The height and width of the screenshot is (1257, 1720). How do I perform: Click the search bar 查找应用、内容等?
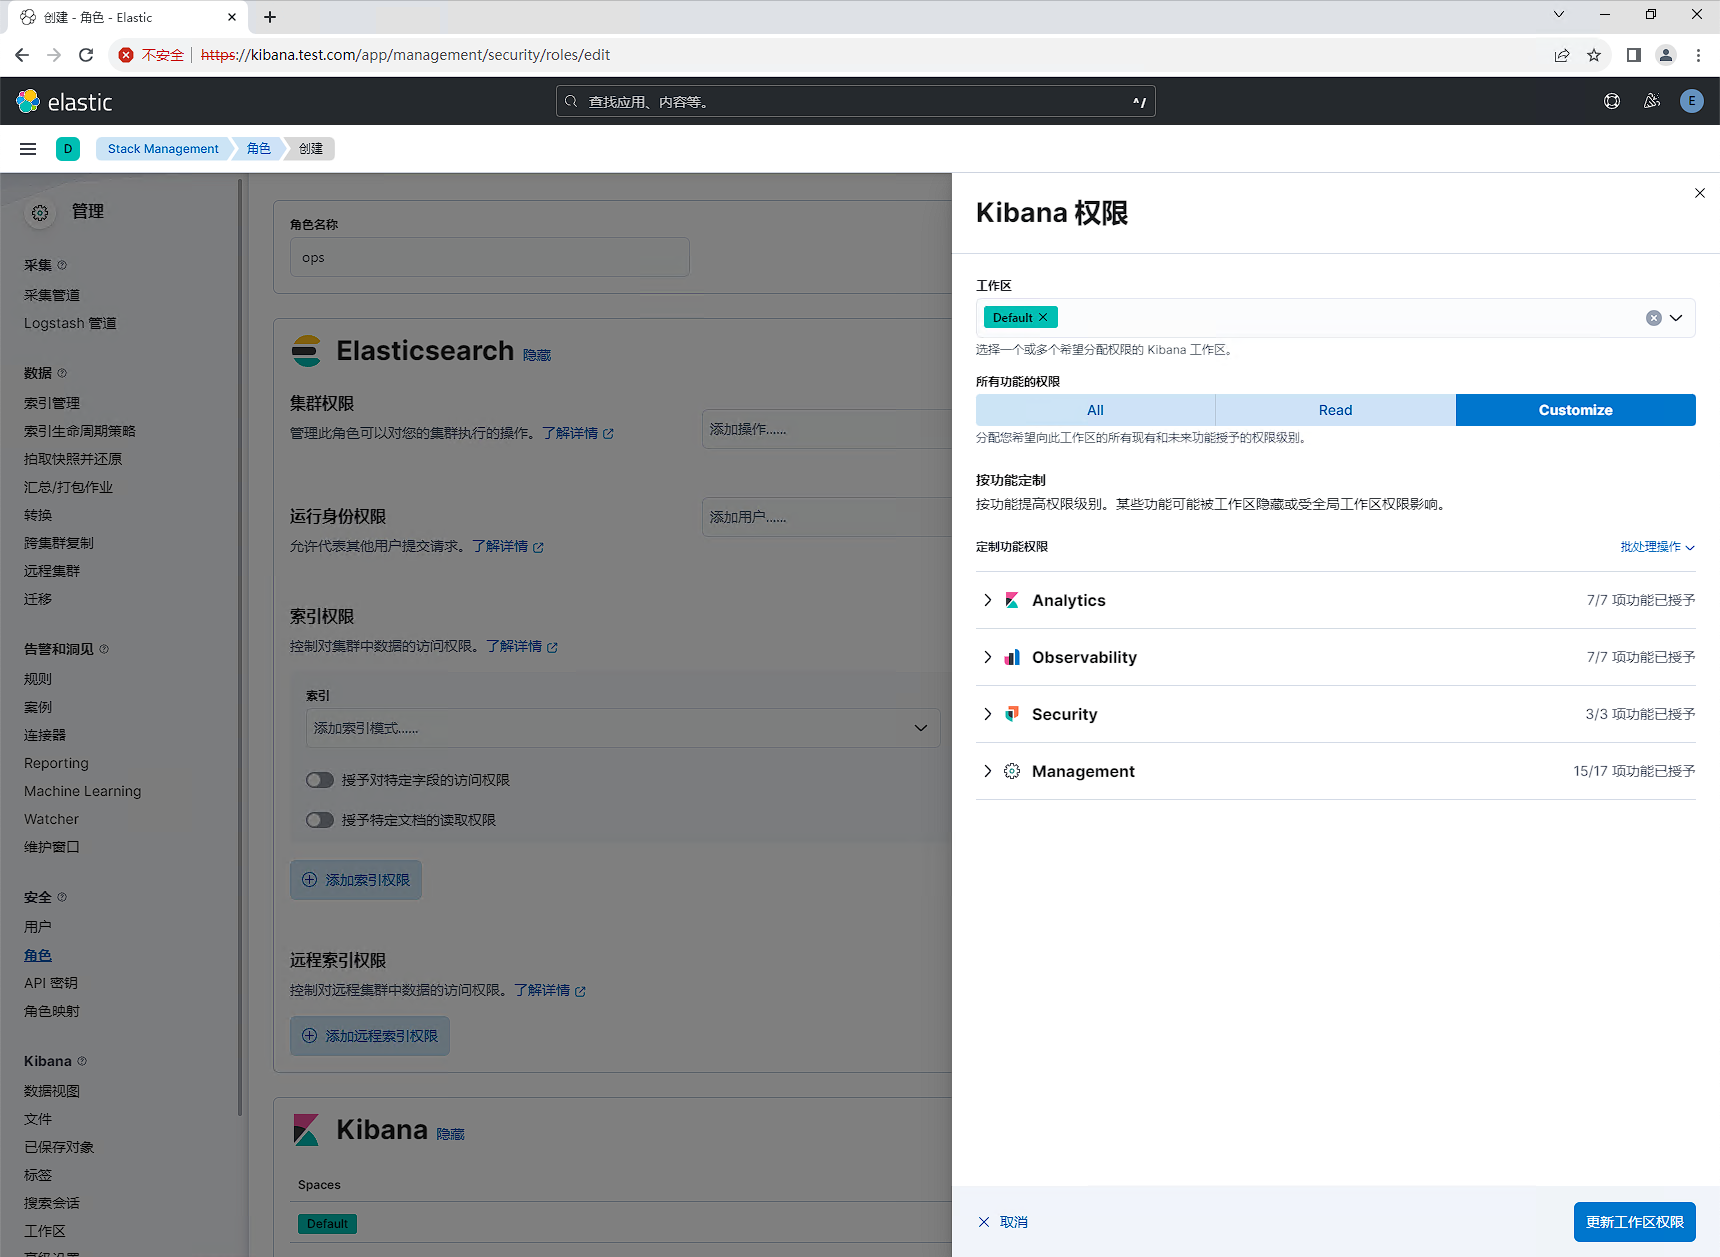point(855,101)
